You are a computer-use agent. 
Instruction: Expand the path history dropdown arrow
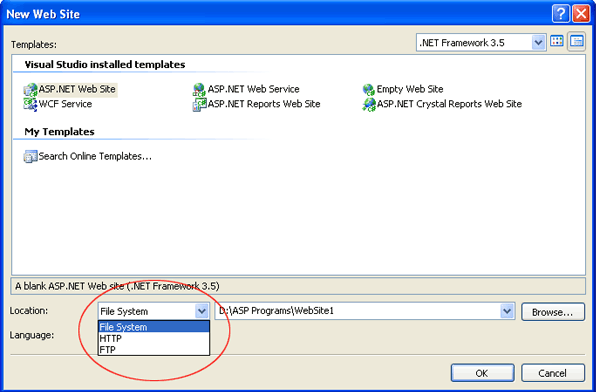point(507,311)
